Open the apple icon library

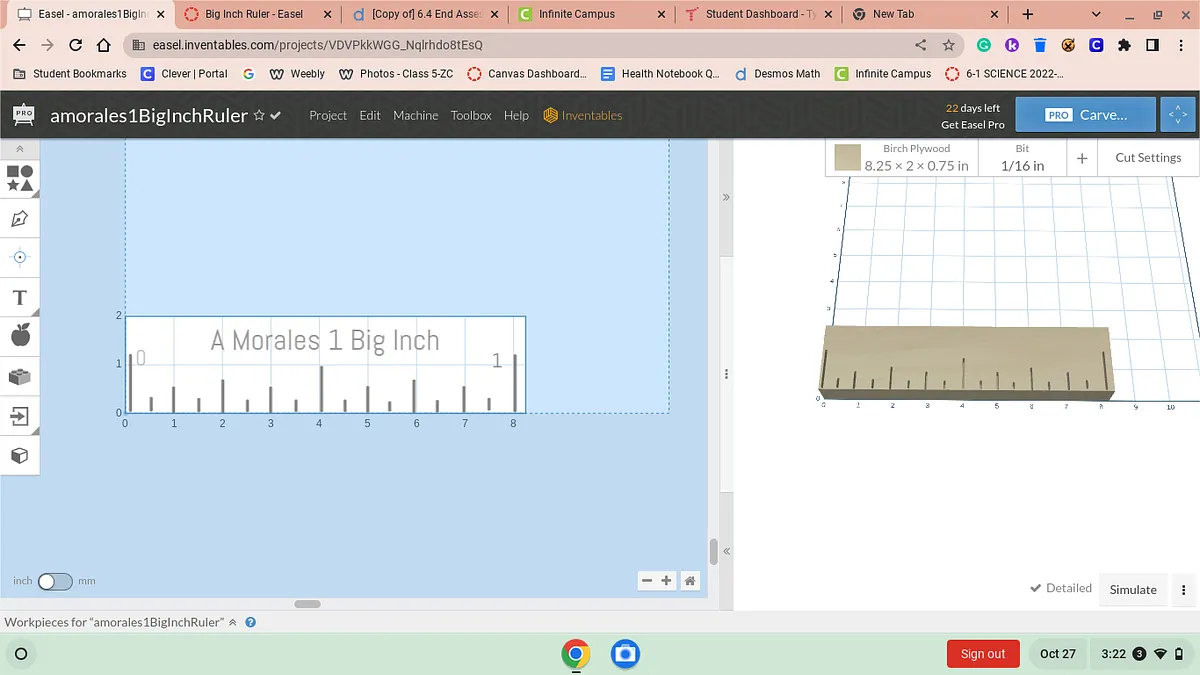[20, 336]
